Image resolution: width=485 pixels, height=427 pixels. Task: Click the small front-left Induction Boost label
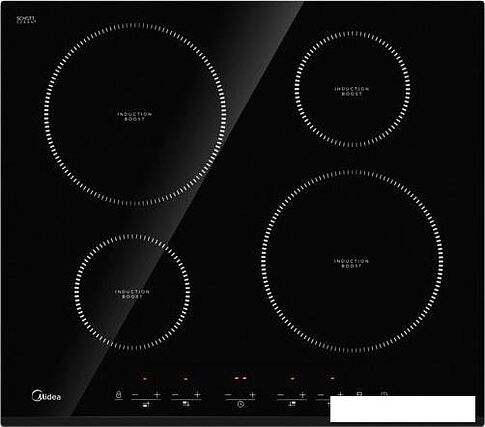132,294
